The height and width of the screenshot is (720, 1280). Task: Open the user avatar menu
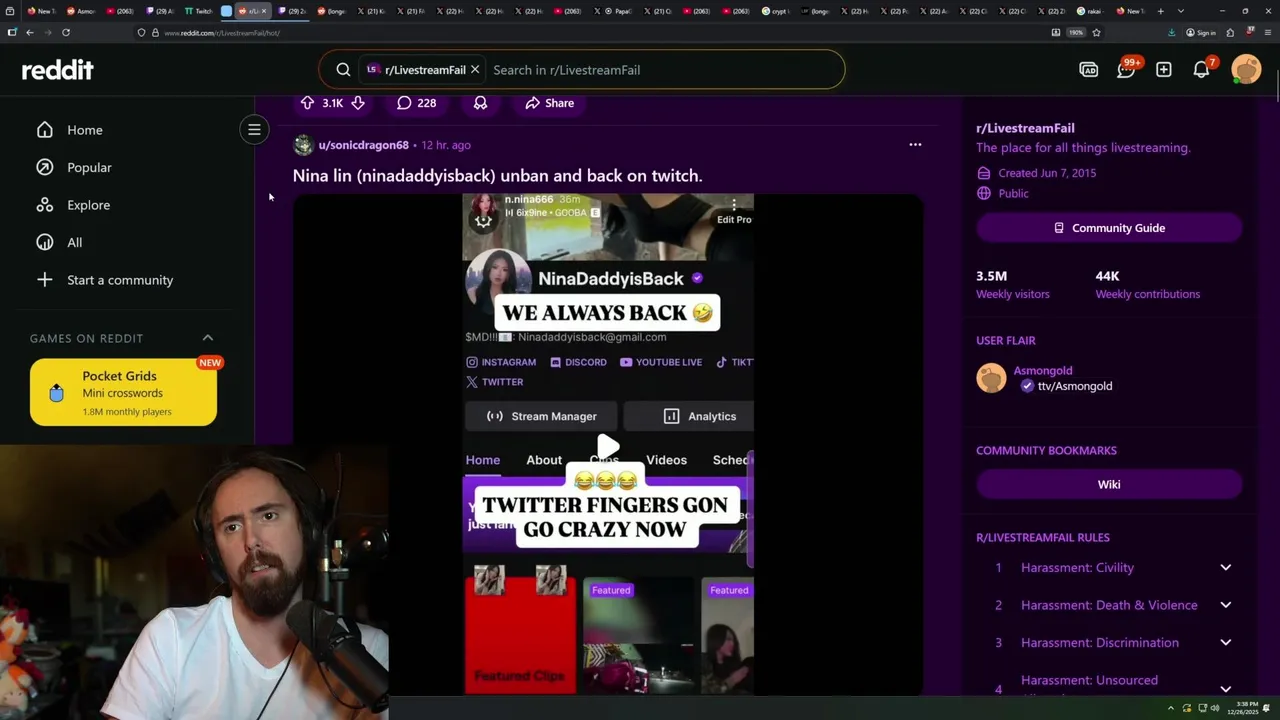click(x=1246, y=69)
